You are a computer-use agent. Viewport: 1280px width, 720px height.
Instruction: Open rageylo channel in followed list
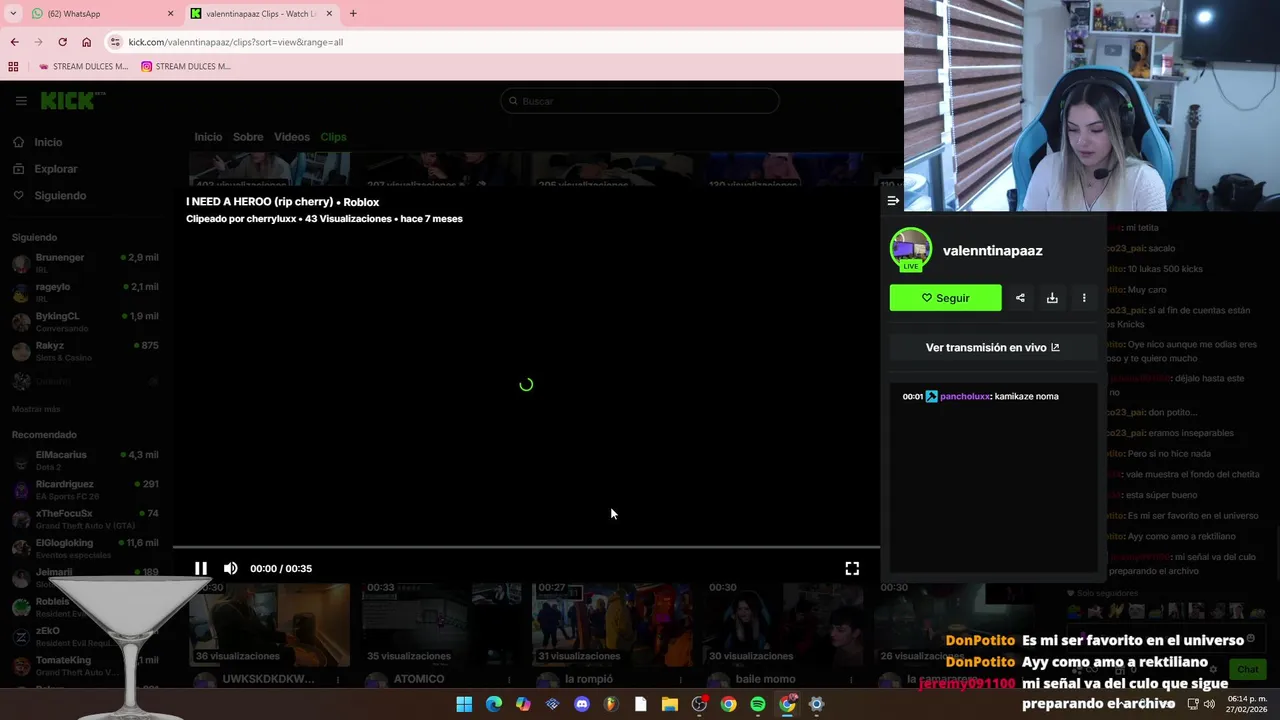pos(85,292)
